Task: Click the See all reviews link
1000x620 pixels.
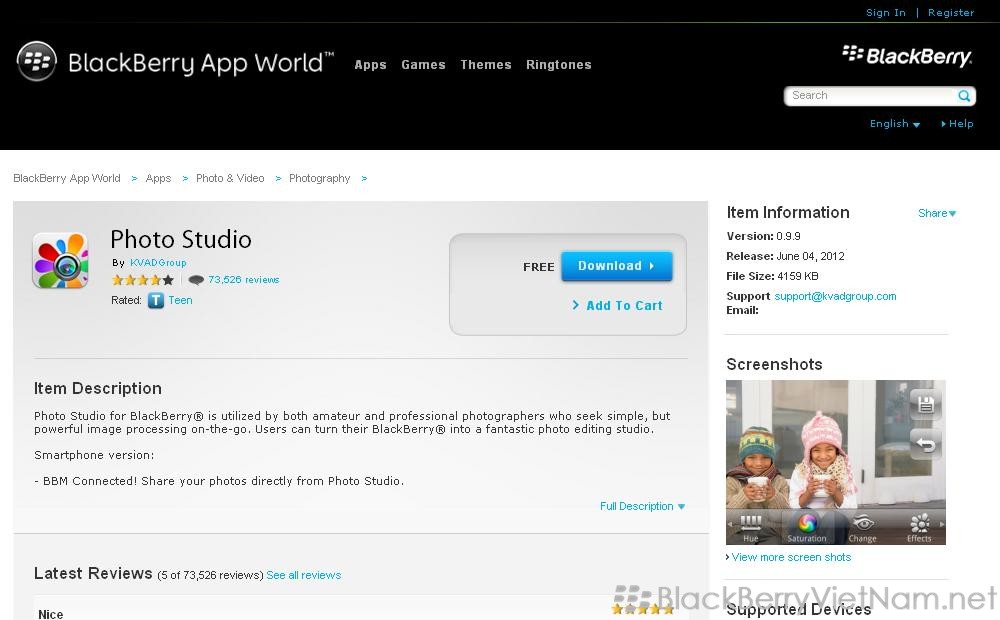Action: 304,575
